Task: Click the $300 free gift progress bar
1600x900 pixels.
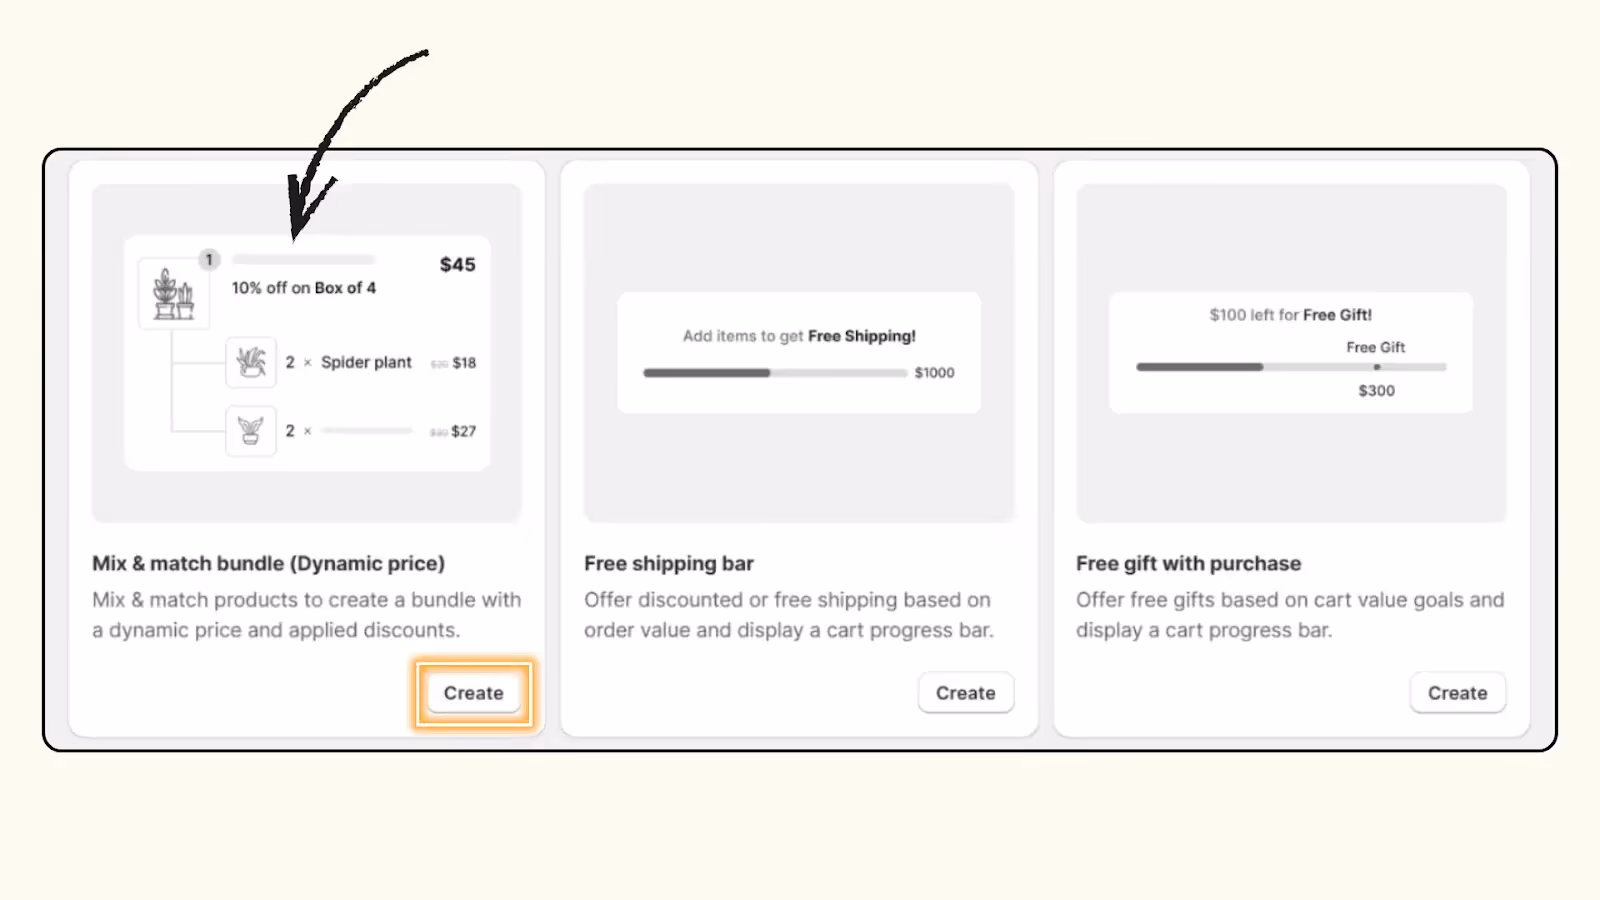Action: [x=1290, y=367]
